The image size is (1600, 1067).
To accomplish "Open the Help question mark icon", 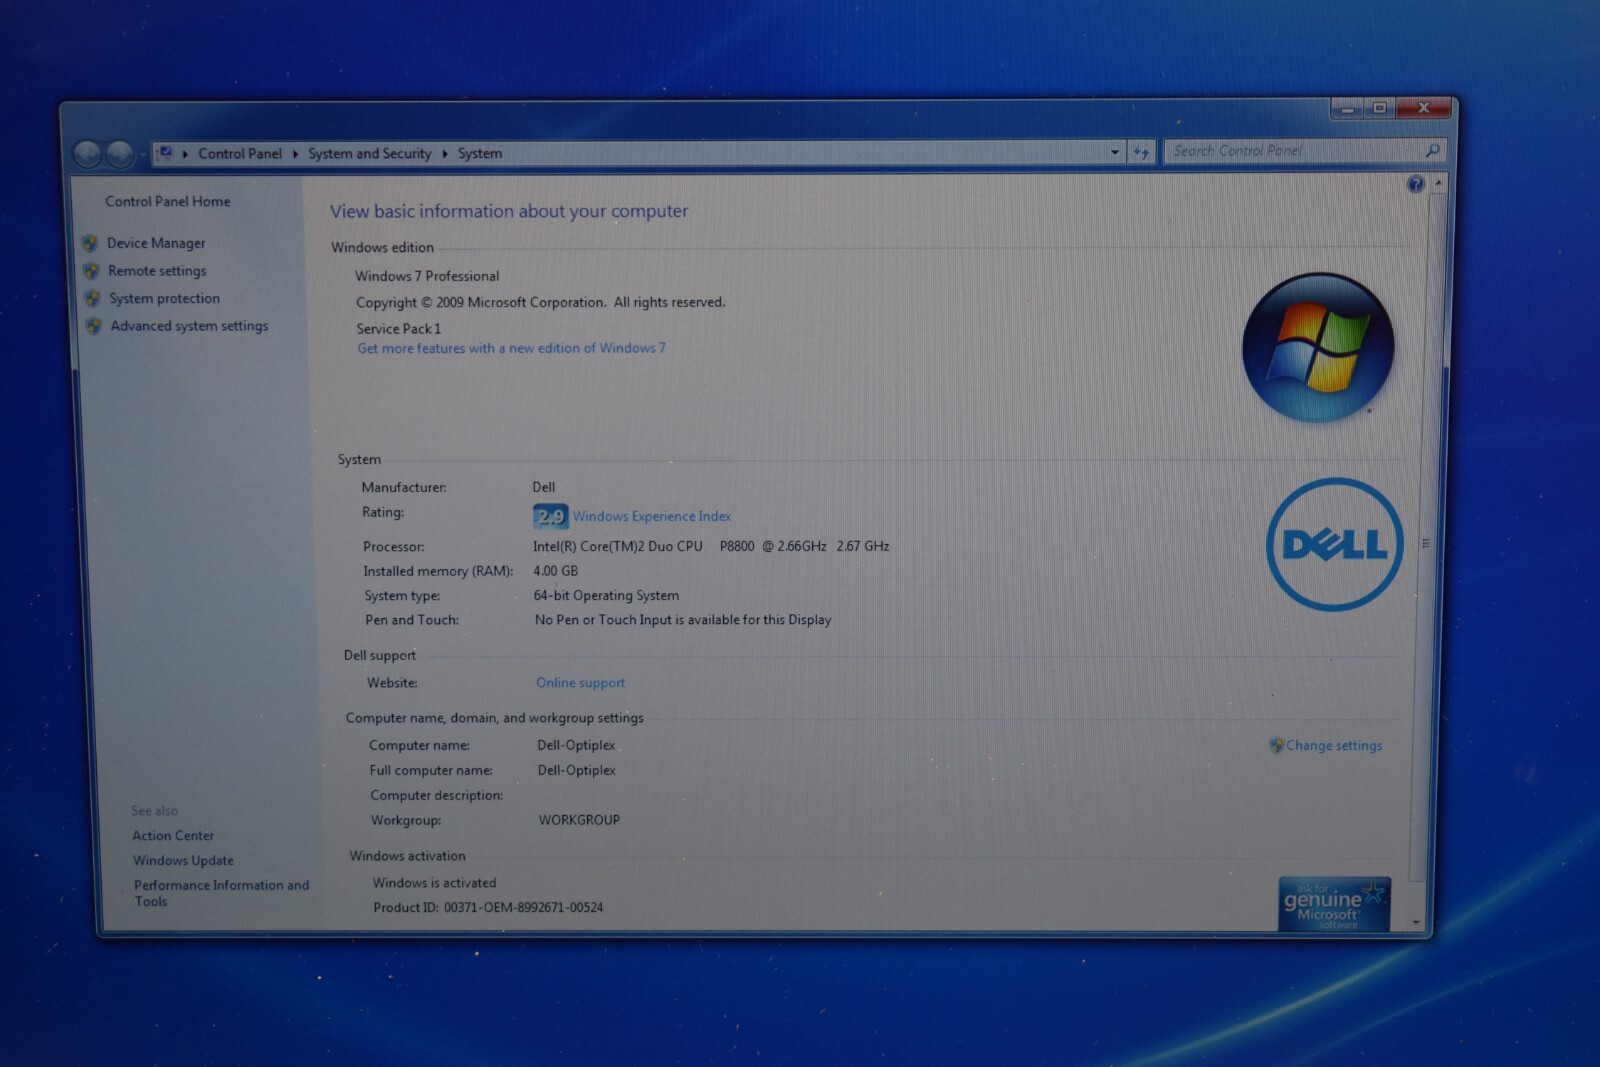I will (x=1415, y=184).
